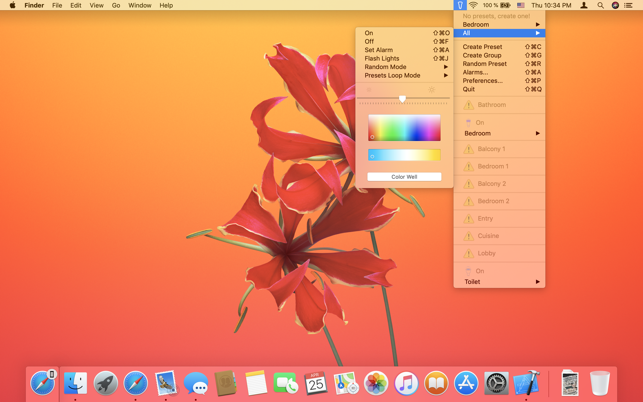Click the Entry light row
This screenshot has height=402, width=643.
[x=499, y=219]
